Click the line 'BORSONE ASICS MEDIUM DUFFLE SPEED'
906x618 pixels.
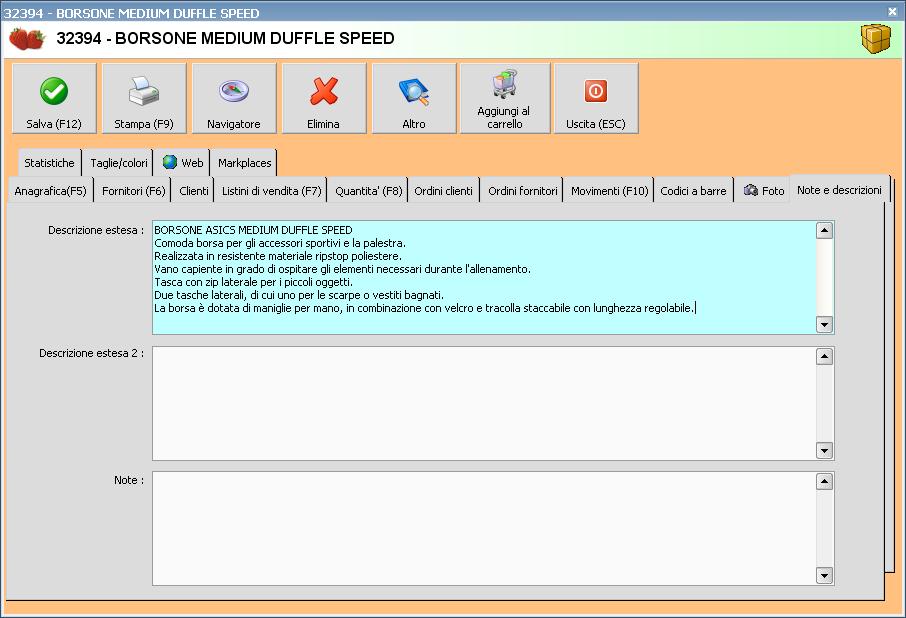(253, 230)
